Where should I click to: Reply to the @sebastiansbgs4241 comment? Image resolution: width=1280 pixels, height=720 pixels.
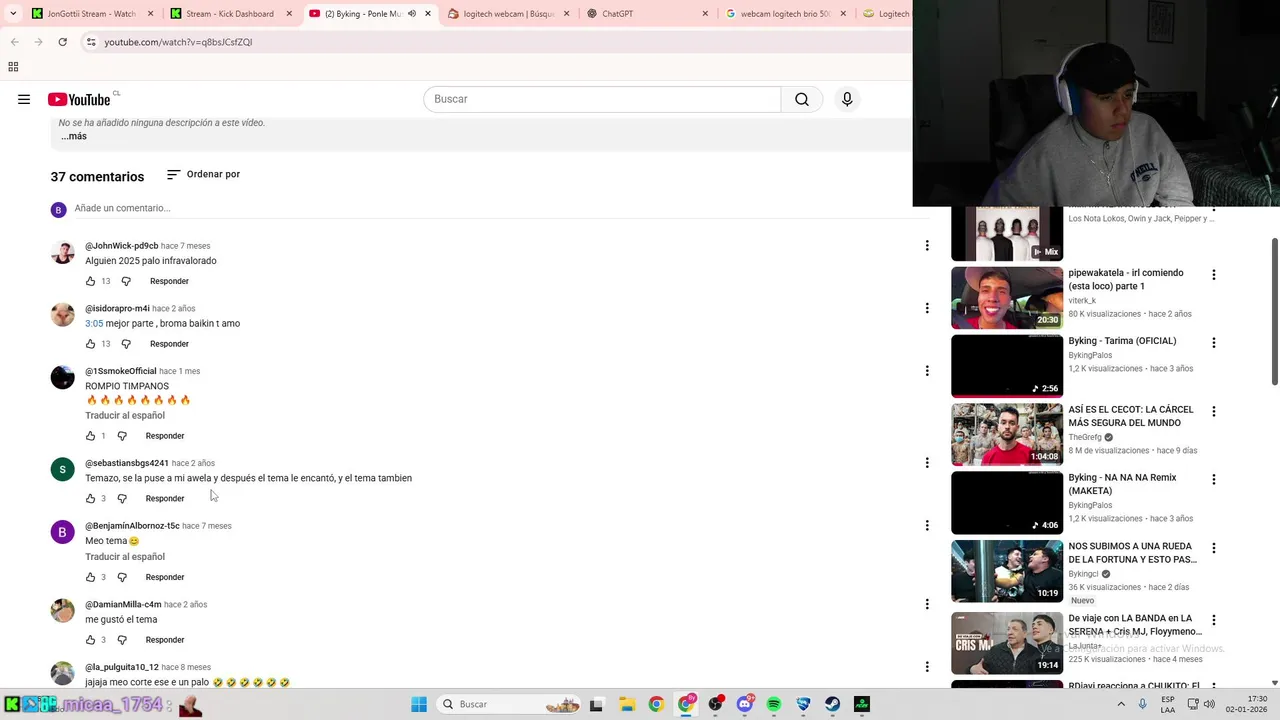point(165,498)
